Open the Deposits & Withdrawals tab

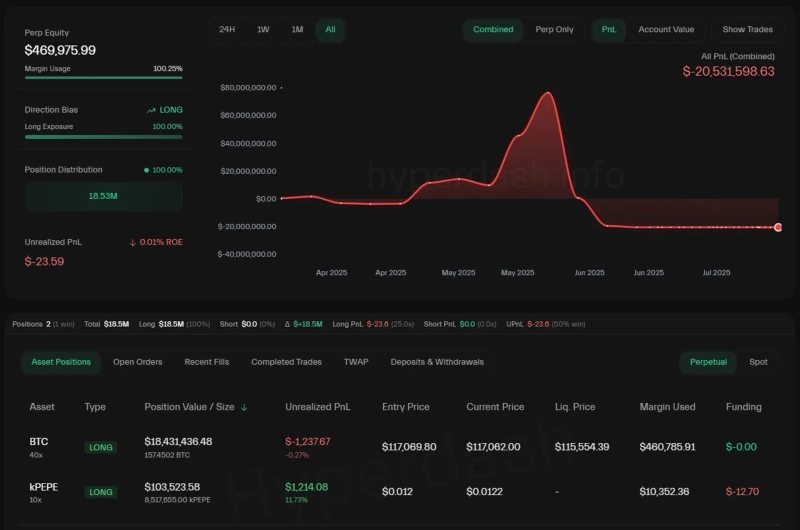[x=437, y=362]
